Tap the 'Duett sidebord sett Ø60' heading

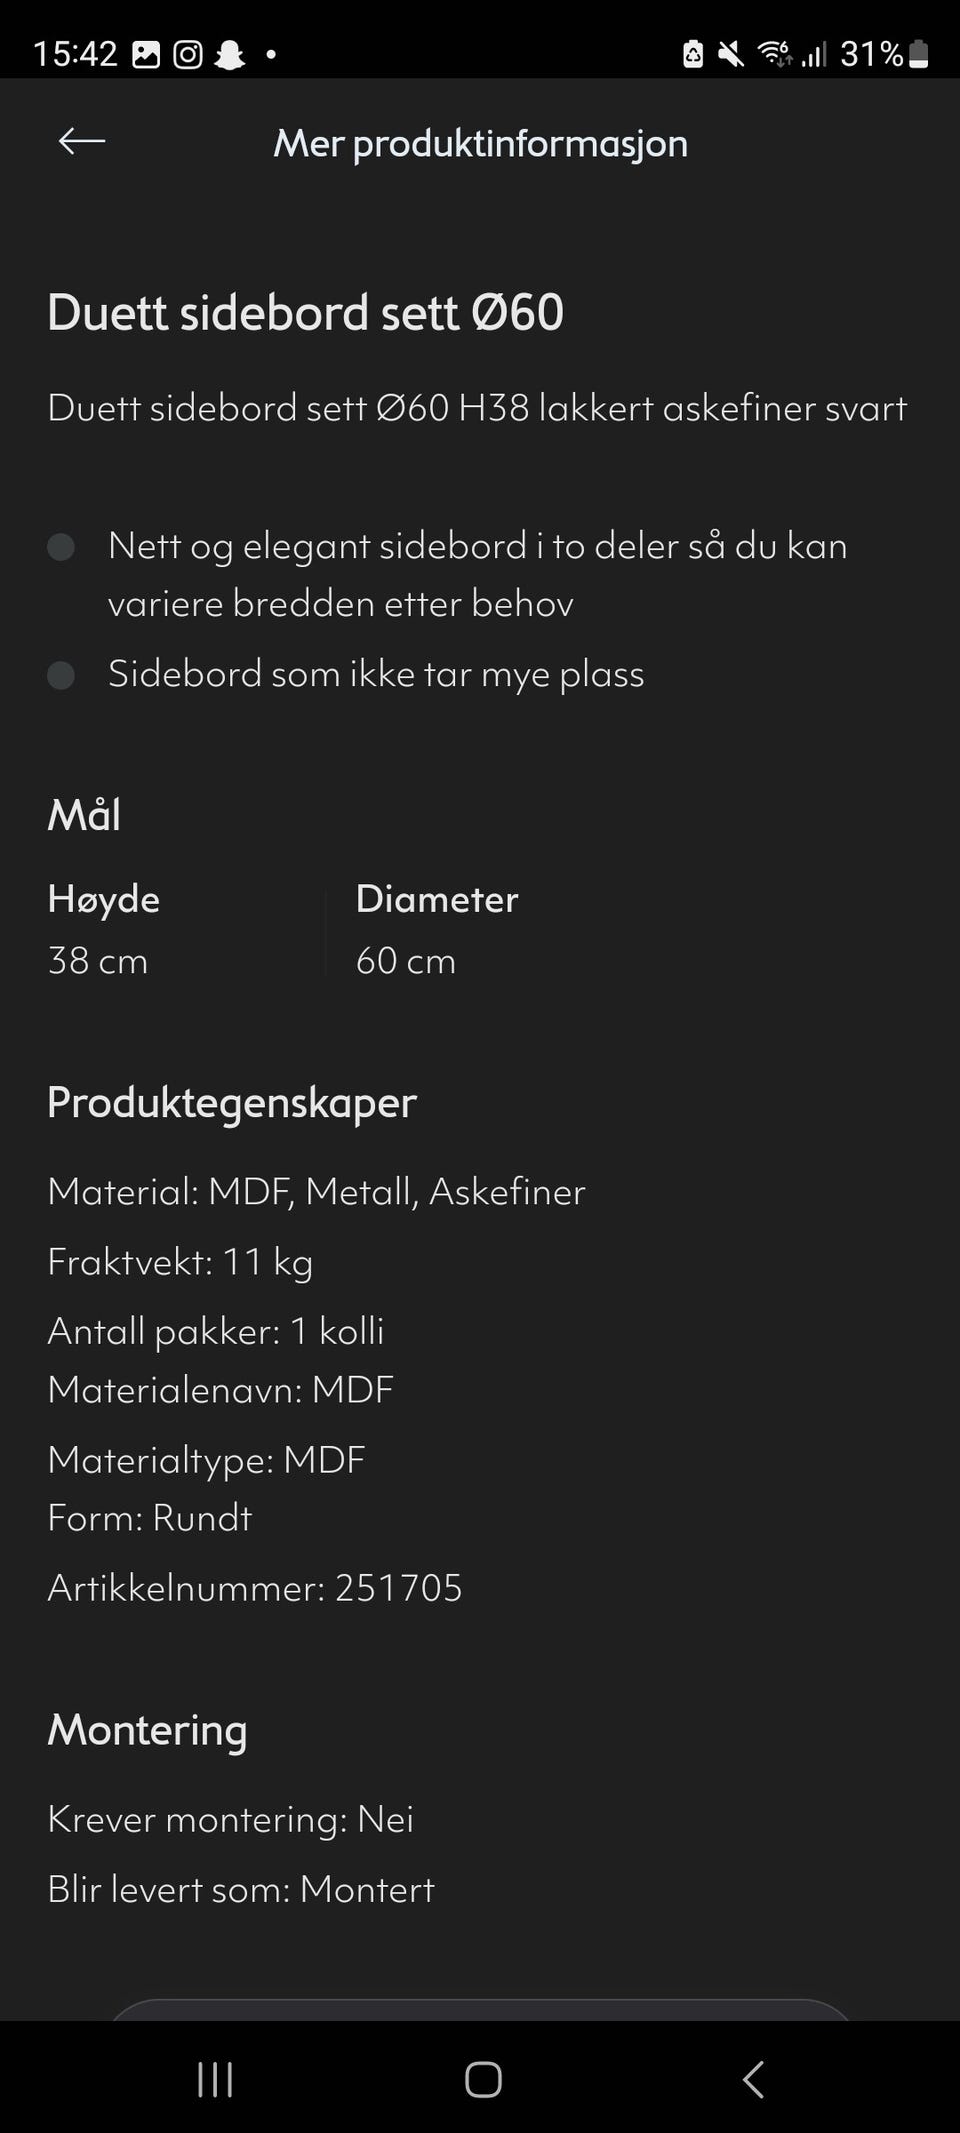coord(305,312)
